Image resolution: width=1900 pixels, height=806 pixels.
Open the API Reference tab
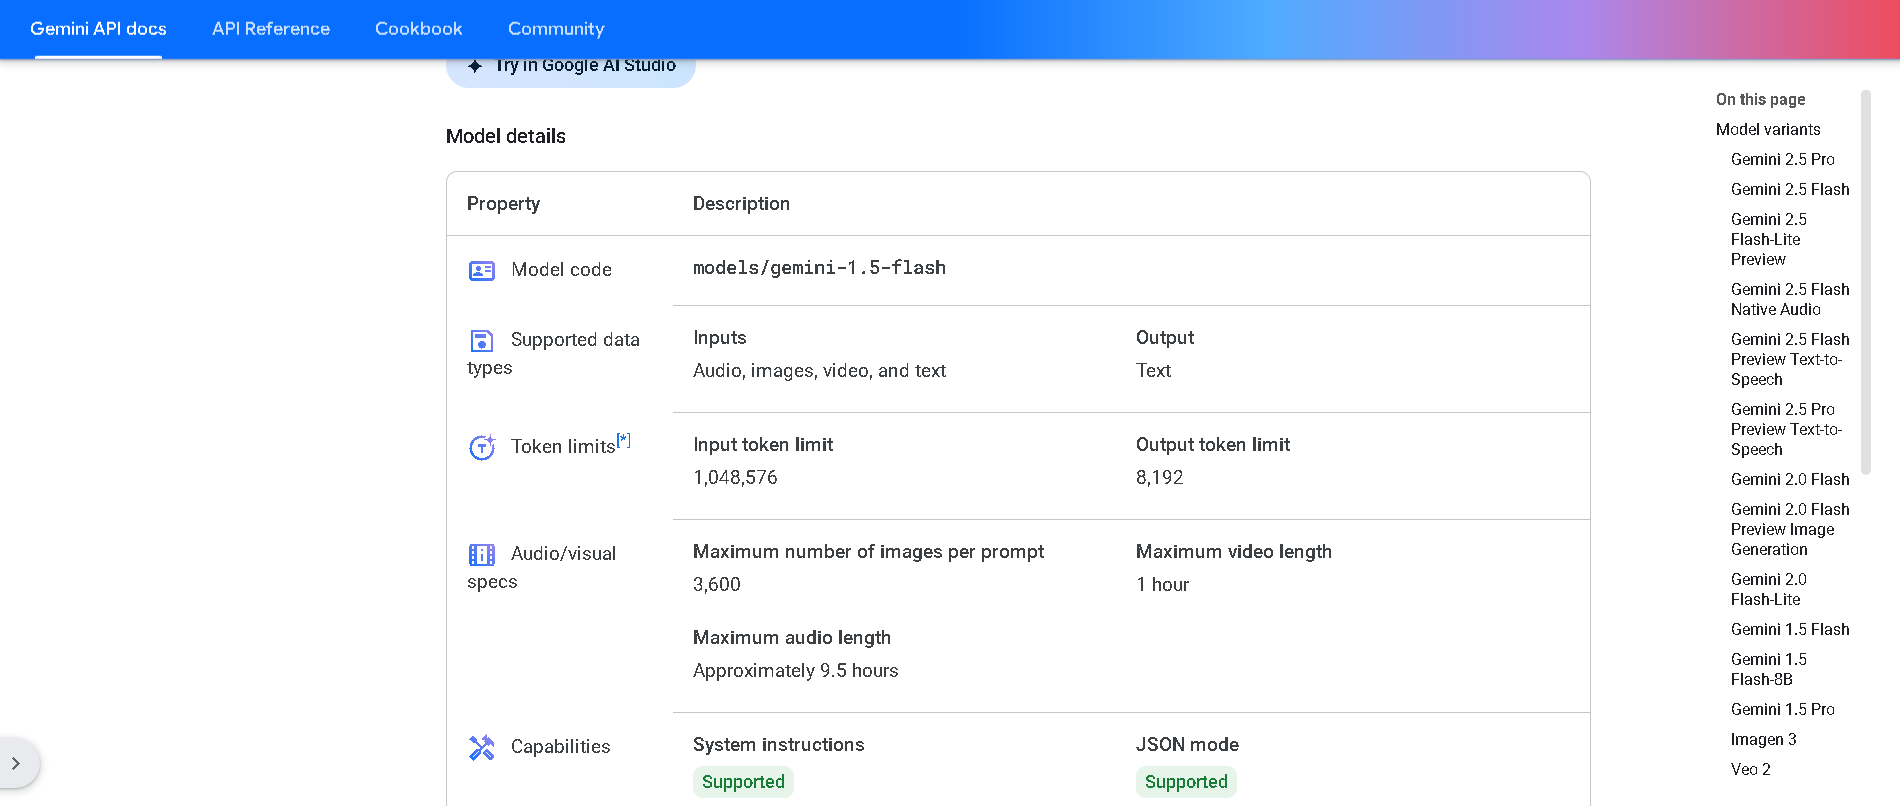coord(271,29)
